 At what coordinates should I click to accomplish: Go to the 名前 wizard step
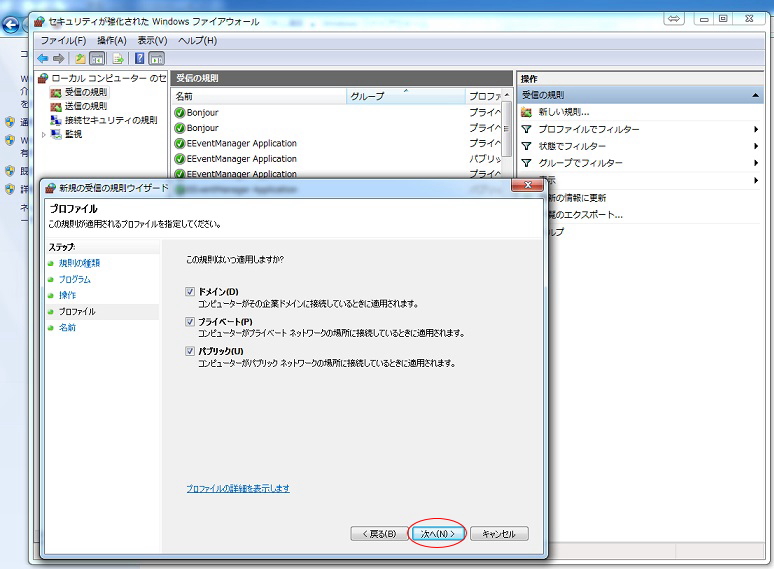pos(68,327)
